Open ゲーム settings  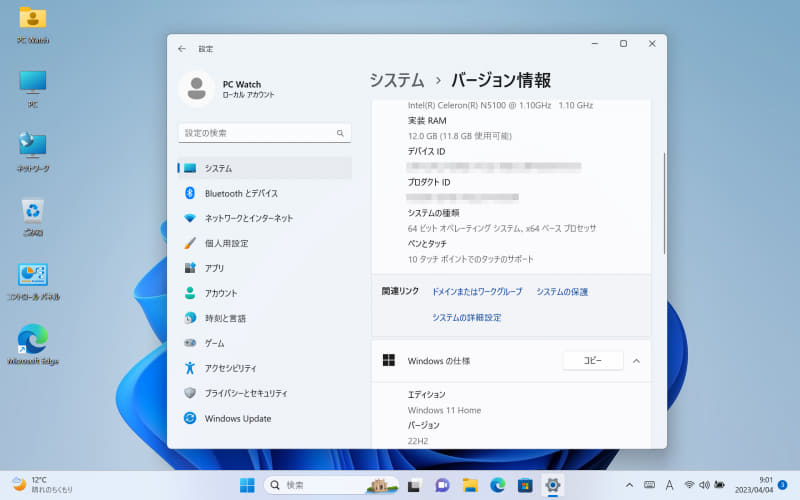264,343
